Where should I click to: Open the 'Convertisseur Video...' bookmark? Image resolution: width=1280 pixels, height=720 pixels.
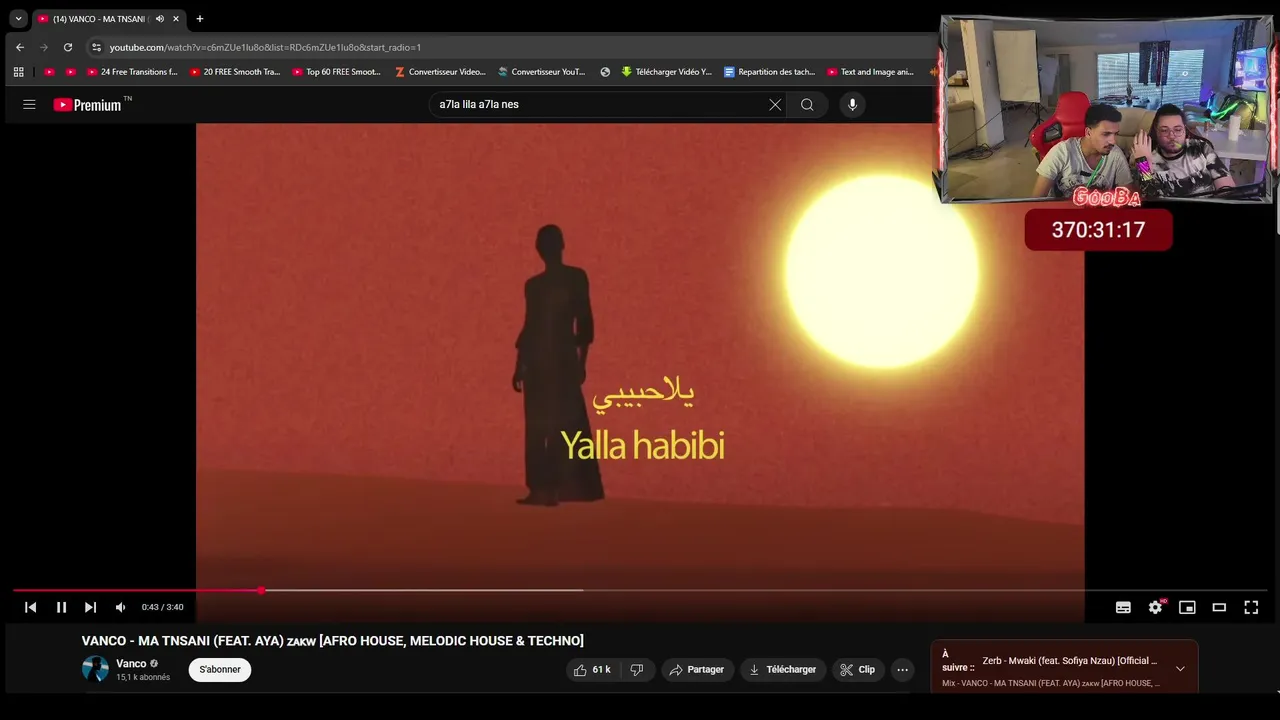[440, 72]
